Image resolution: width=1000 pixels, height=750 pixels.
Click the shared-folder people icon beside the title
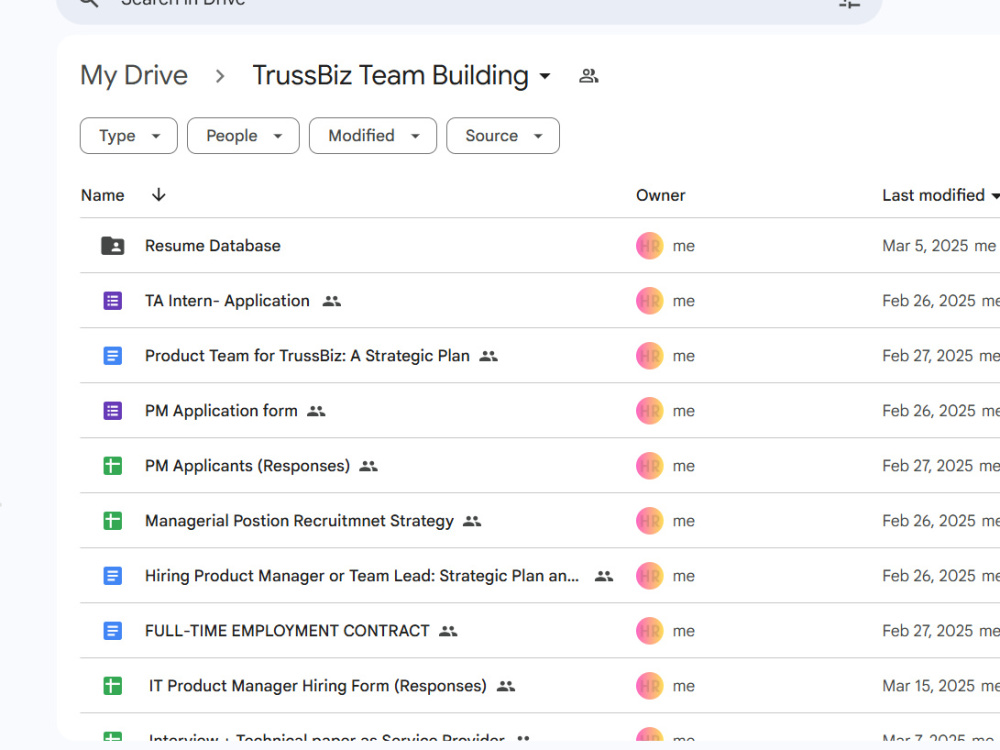(588, 76)
